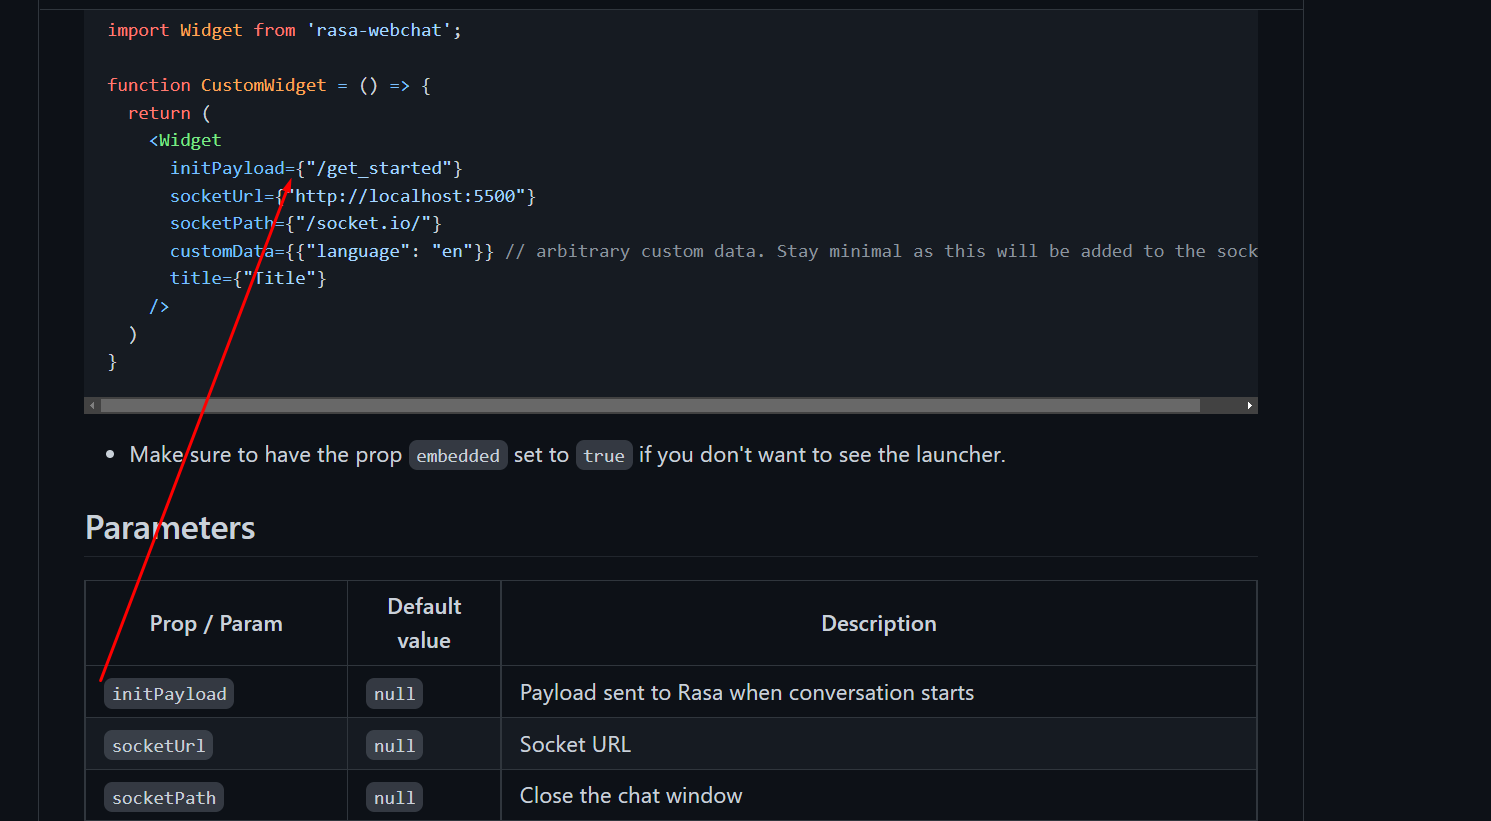Viewport: 1491px width, 821px height.
Task: Click the socketPath badge in the Parameters table
Action: (x=163, y=796)
